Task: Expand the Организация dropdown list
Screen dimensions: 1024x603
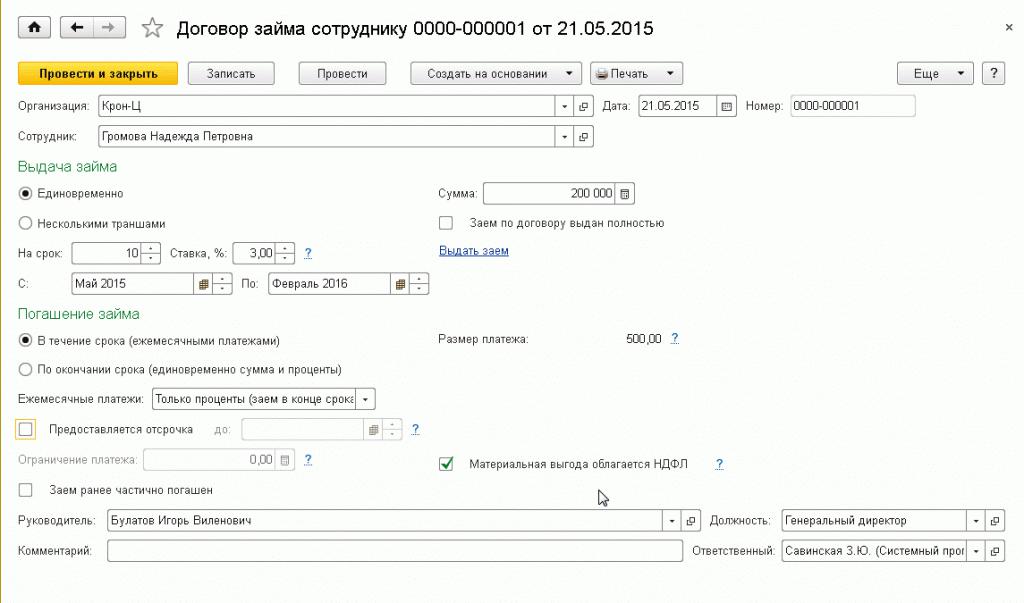Action: coord(564,106)
